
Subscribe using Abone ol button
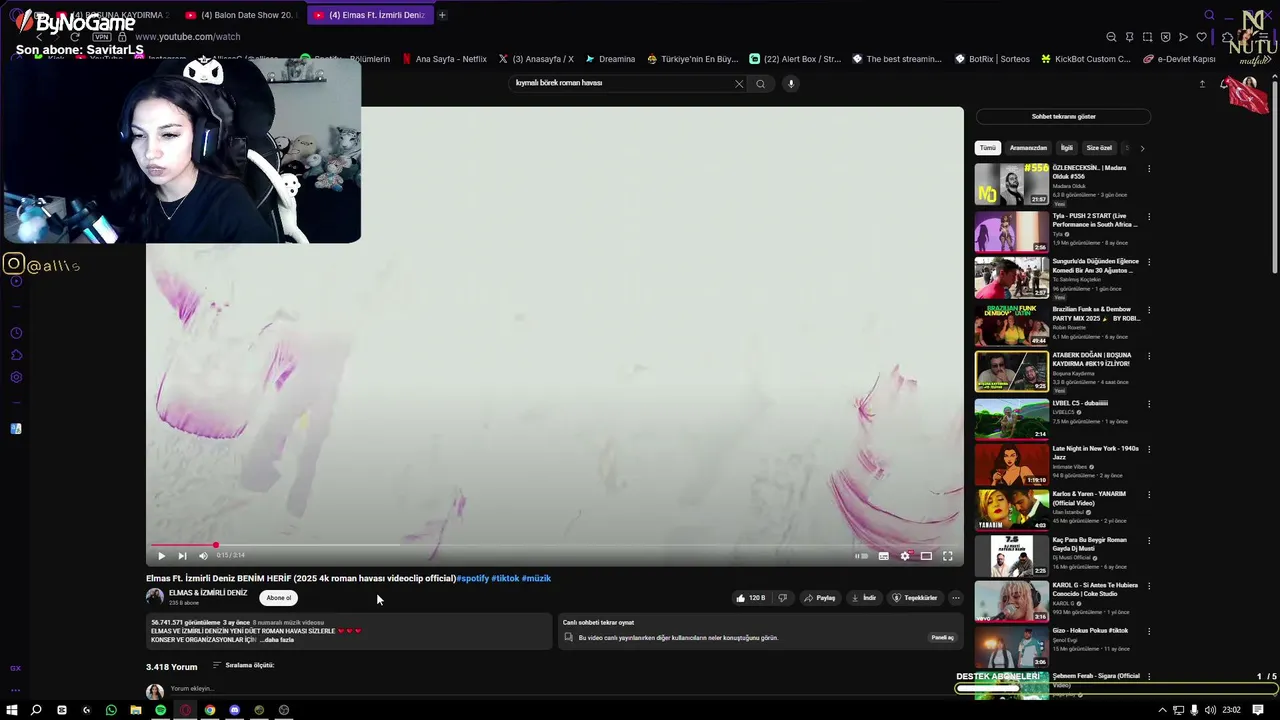point(279,598)
